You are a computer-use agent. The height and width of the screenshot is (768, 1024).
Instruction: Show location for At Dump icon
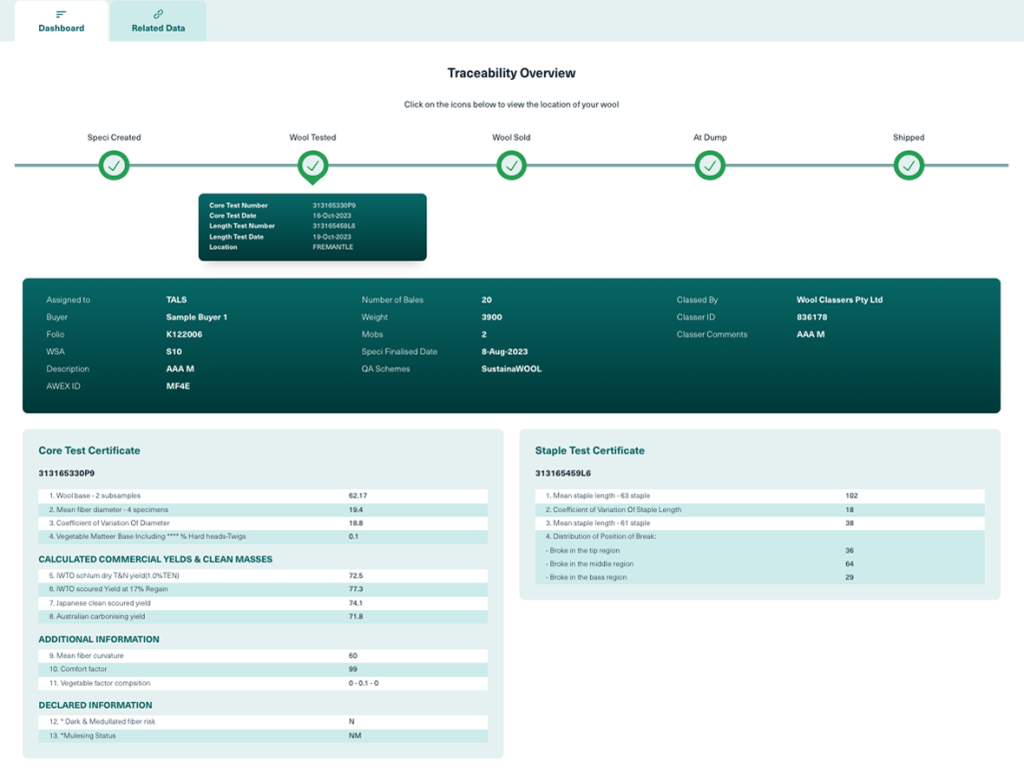(710, 165)
